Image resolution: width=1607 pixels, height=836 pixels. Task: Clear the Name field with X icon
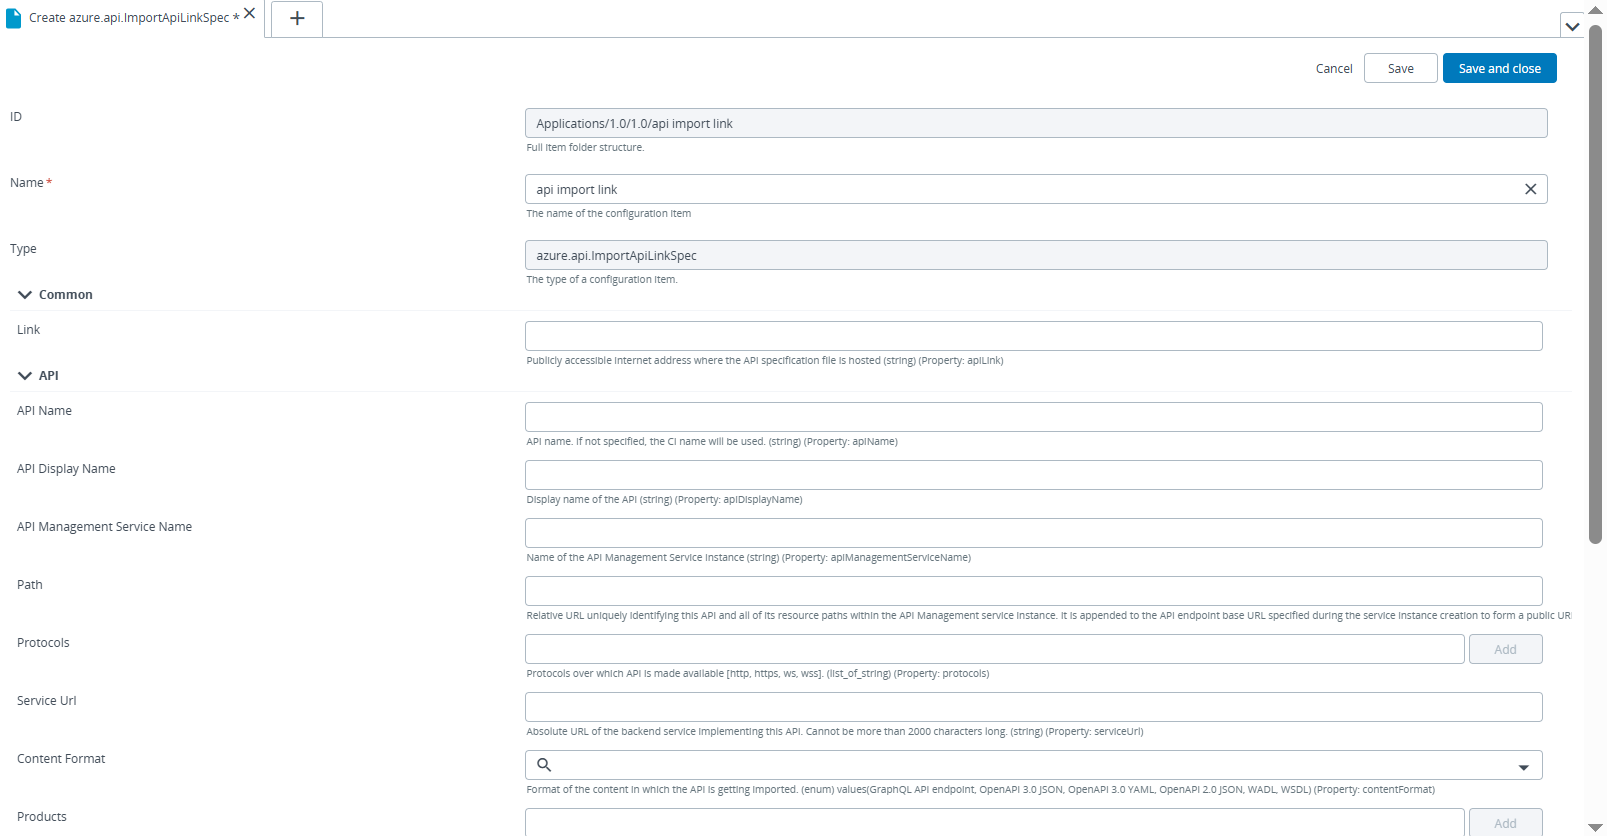coord(1530,189)
